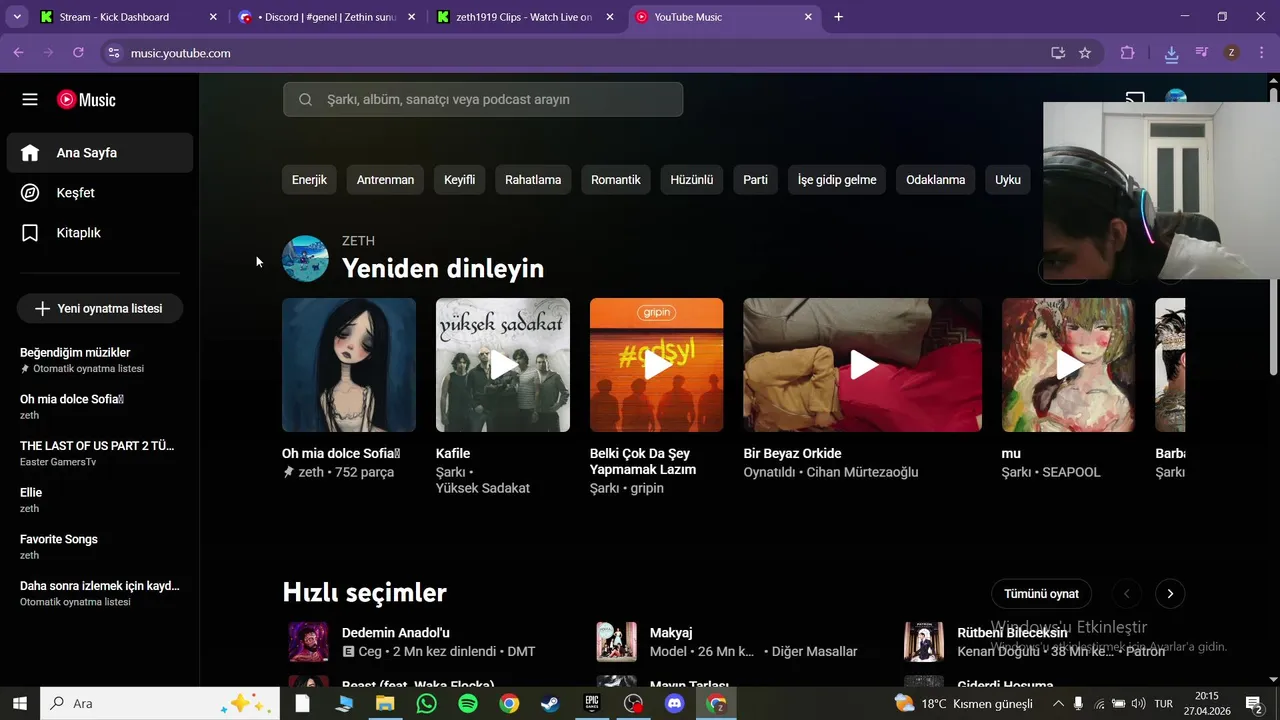Viewport: 1280px width, 720px height.
Task: Open the Extensions puzzle icon
Action: pos(1127,53)
